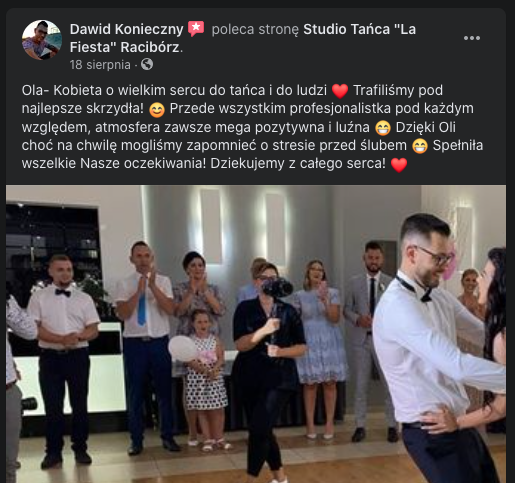Click the pink recommendation star badge

(196, 29)
